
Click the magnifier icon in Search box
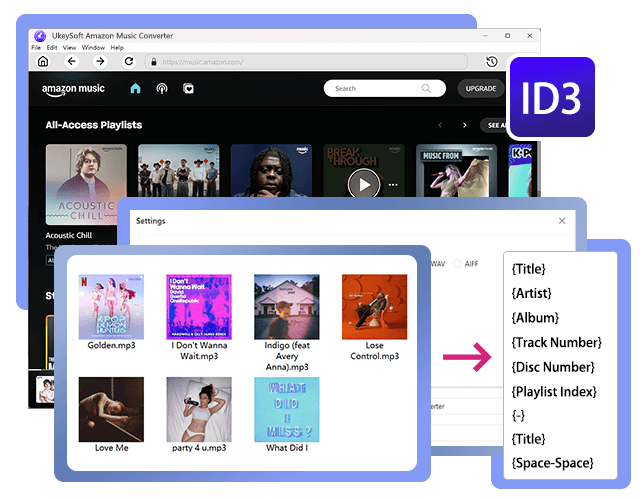[426, 88]
